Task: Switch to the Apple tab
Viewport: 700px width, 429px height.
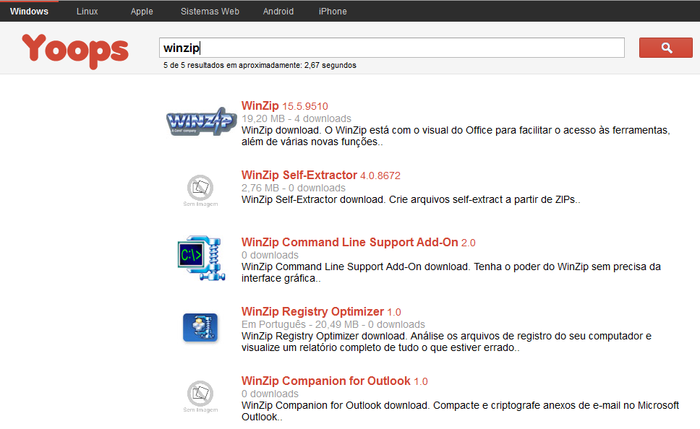Action: pyautogui.click(x=142, y=11)
